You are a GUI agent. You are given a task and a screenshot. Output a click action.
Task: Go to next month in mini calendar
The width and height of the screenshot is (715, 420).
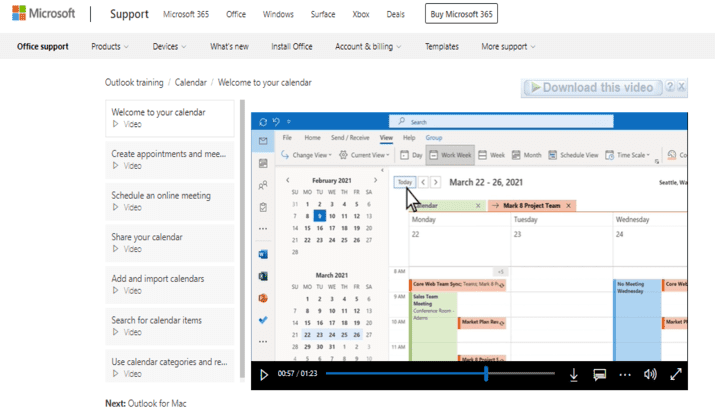point(375,180)
